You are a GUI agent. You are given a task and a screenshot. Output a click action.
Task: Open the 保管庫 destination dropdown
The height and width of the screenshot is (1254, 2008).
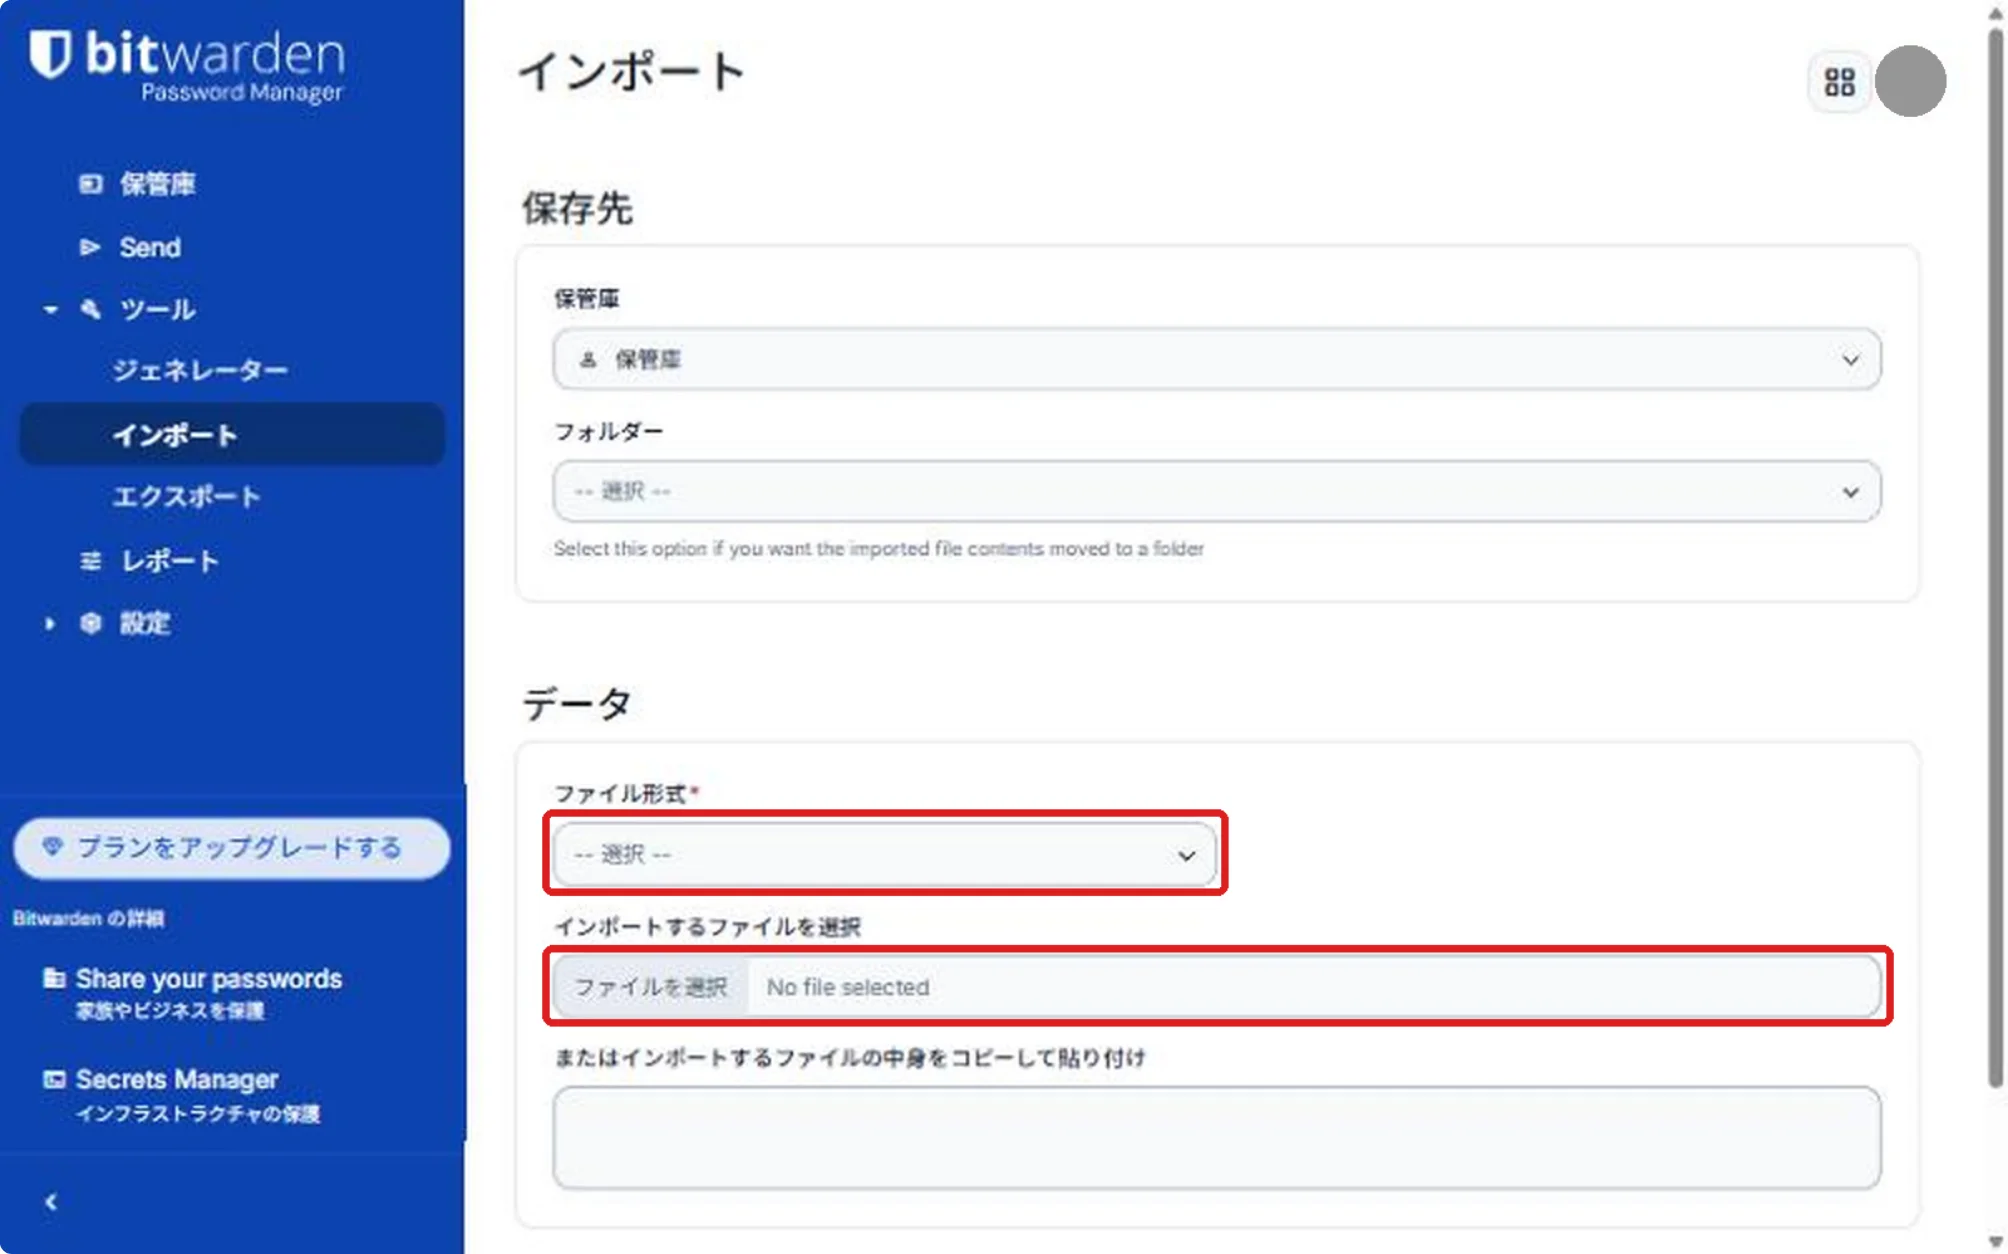click(x=1217, y=360)
